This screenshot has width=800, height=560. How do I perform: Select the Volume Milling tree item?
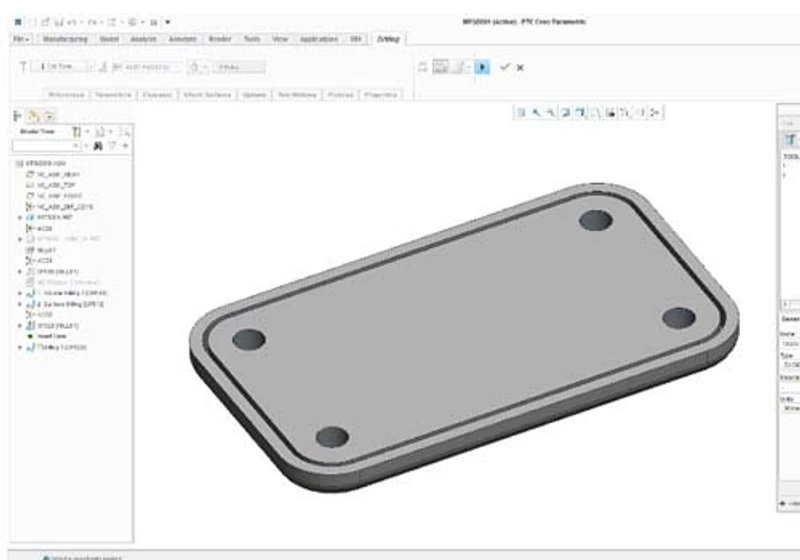tap(66, 293)
